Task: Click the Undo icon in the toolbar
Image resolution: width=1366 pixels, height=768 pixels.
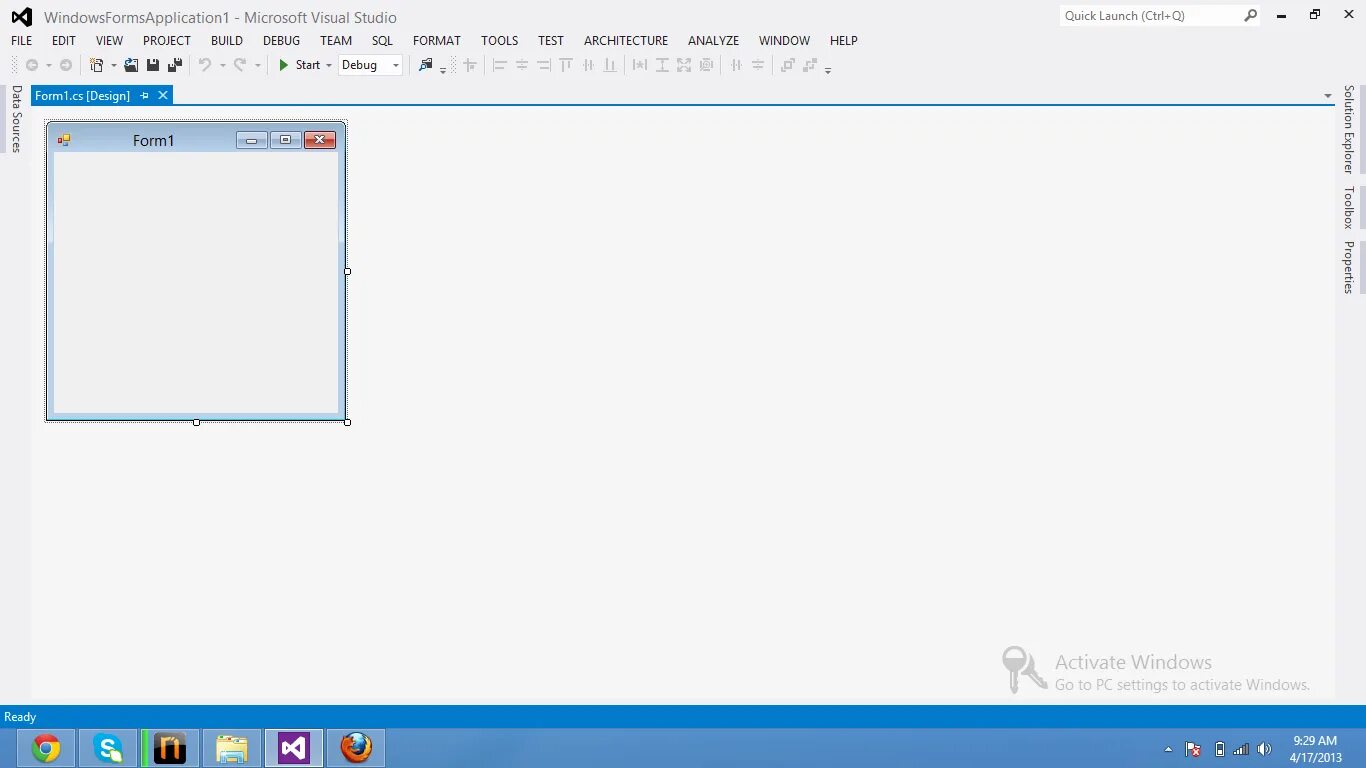Action: click(205, 64)
